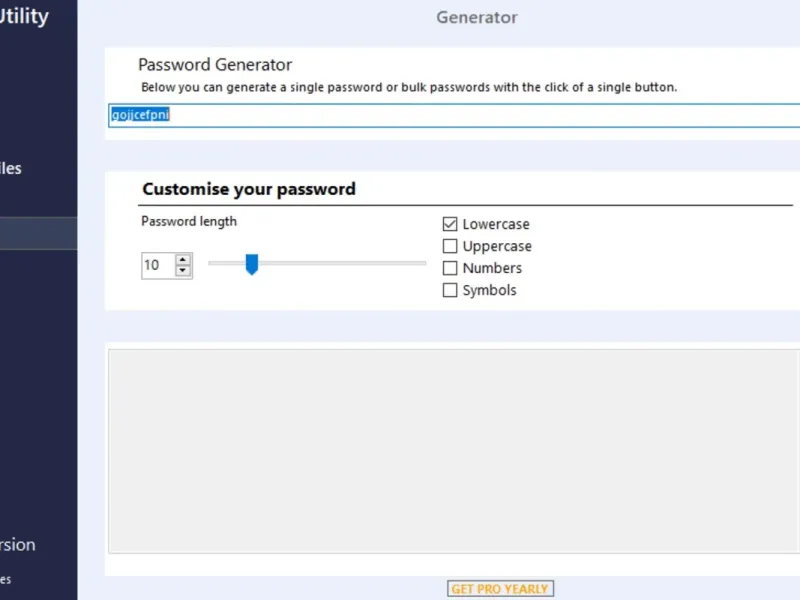Click the password length number box
Viewport: 800px width, 600px height.
click(157, 266)
